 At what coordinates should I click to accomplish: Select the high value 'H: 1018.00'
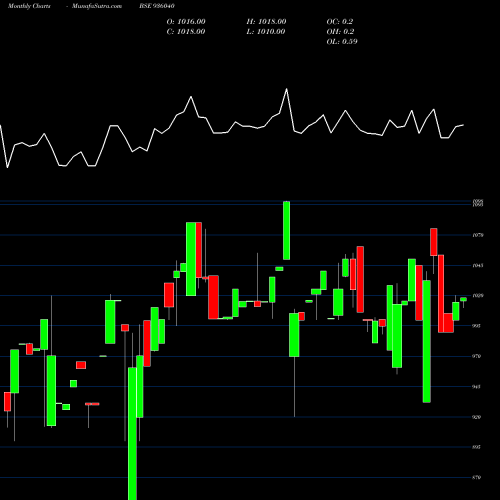tap(266, 22)
